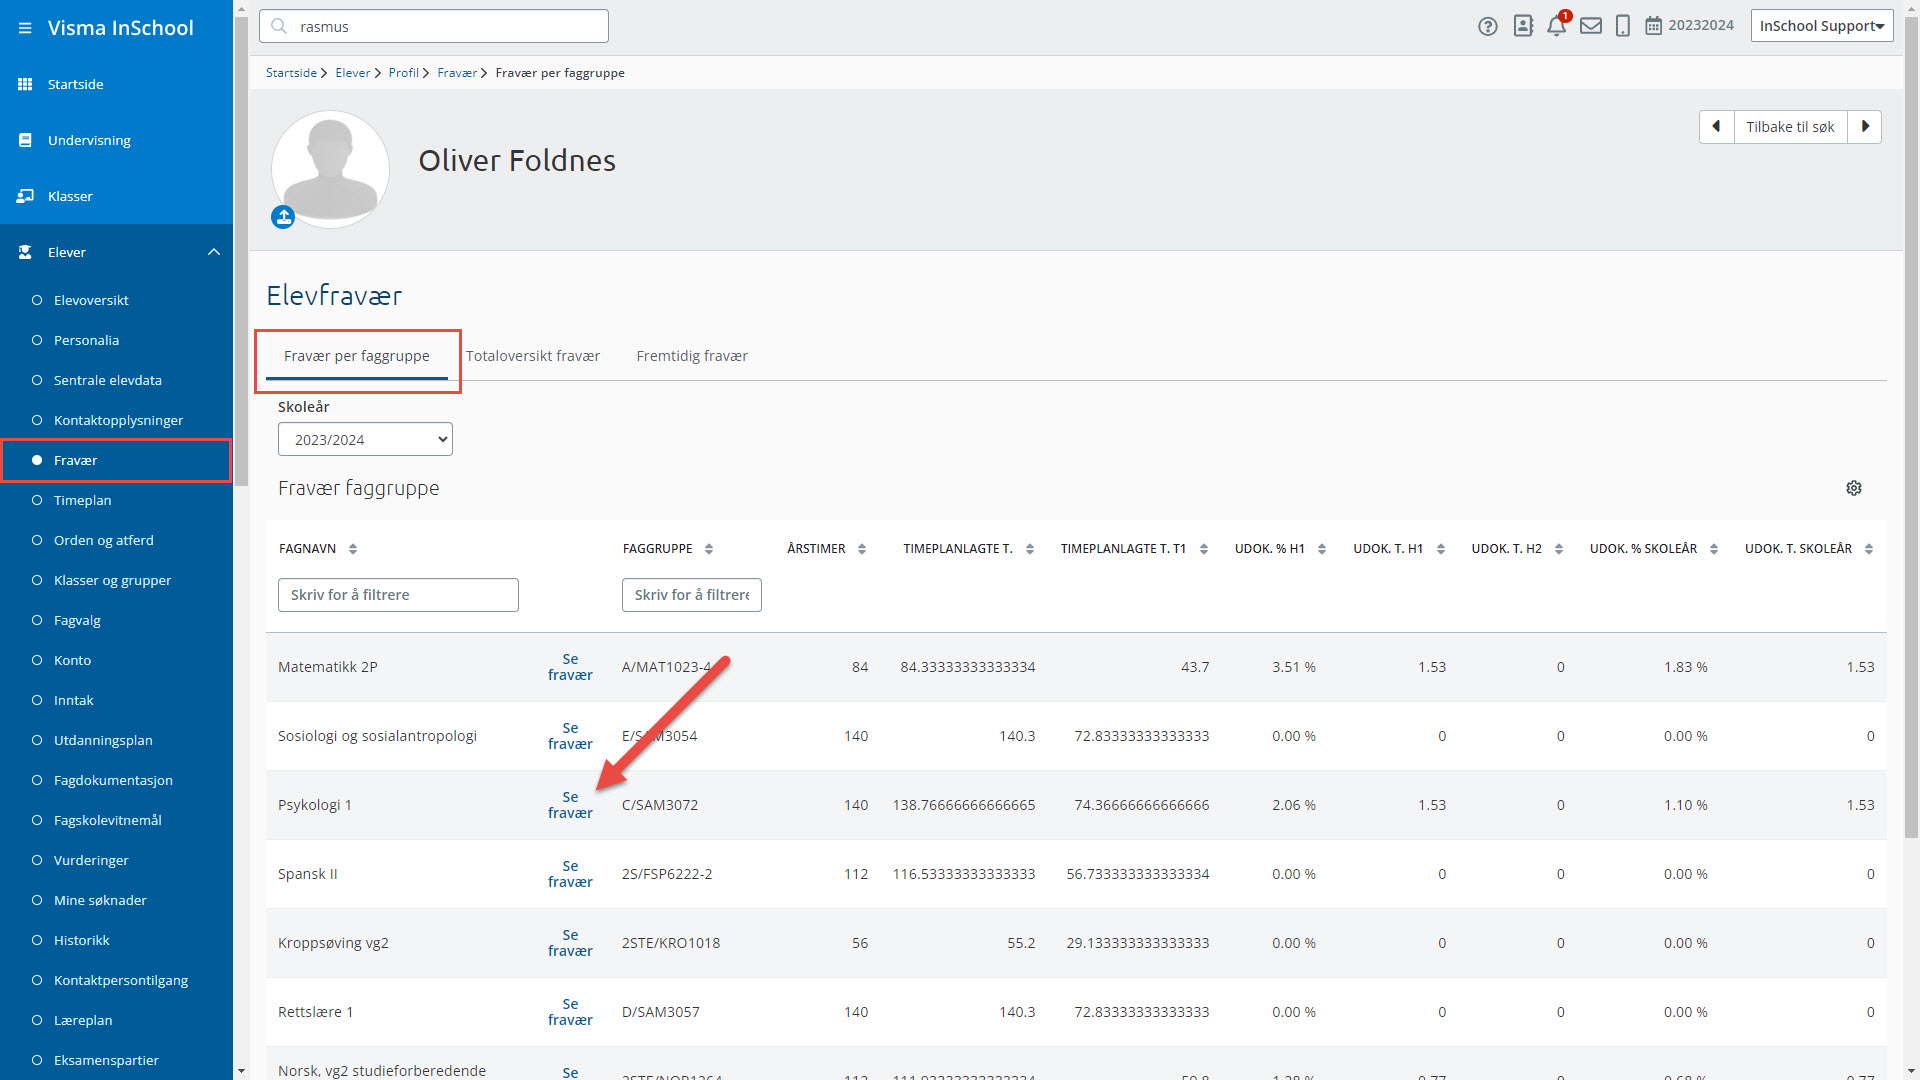This screenshot has height=1080, width=1920.
Task: Sort table by FAGNAVN column arrows
Action: [x=352, y=549]
